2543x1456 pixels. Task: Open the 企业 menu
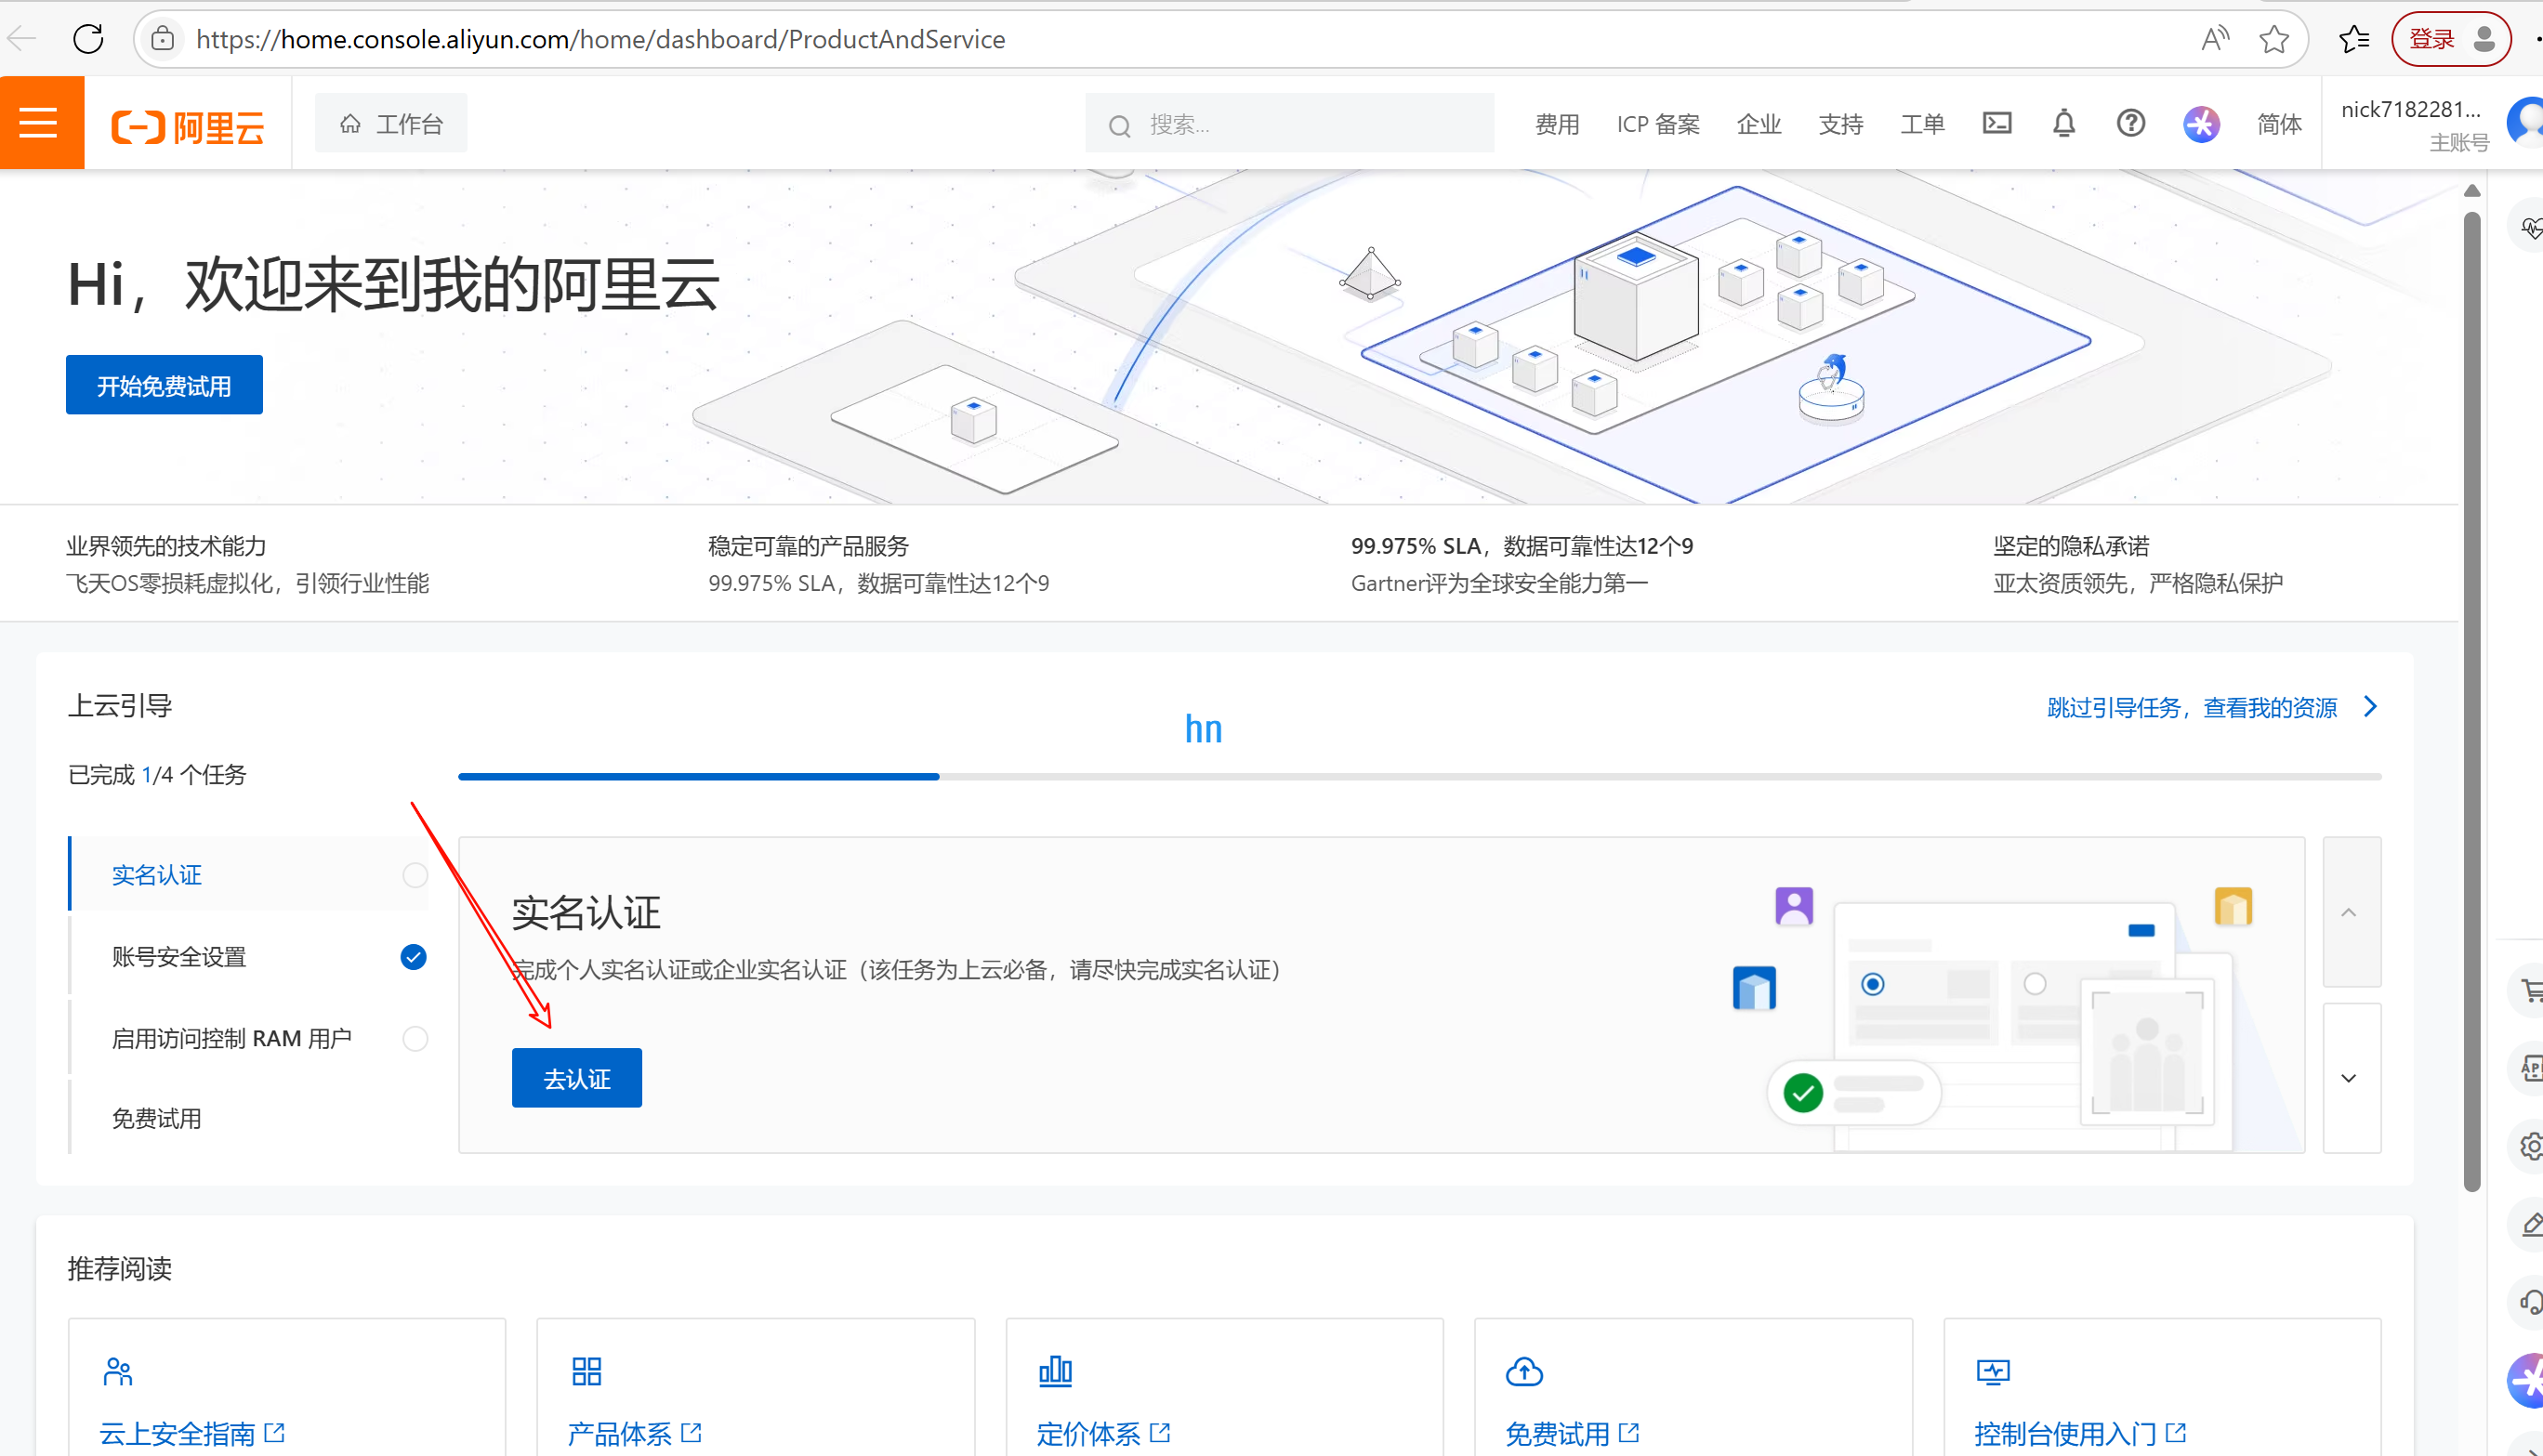pos(1759,124)
